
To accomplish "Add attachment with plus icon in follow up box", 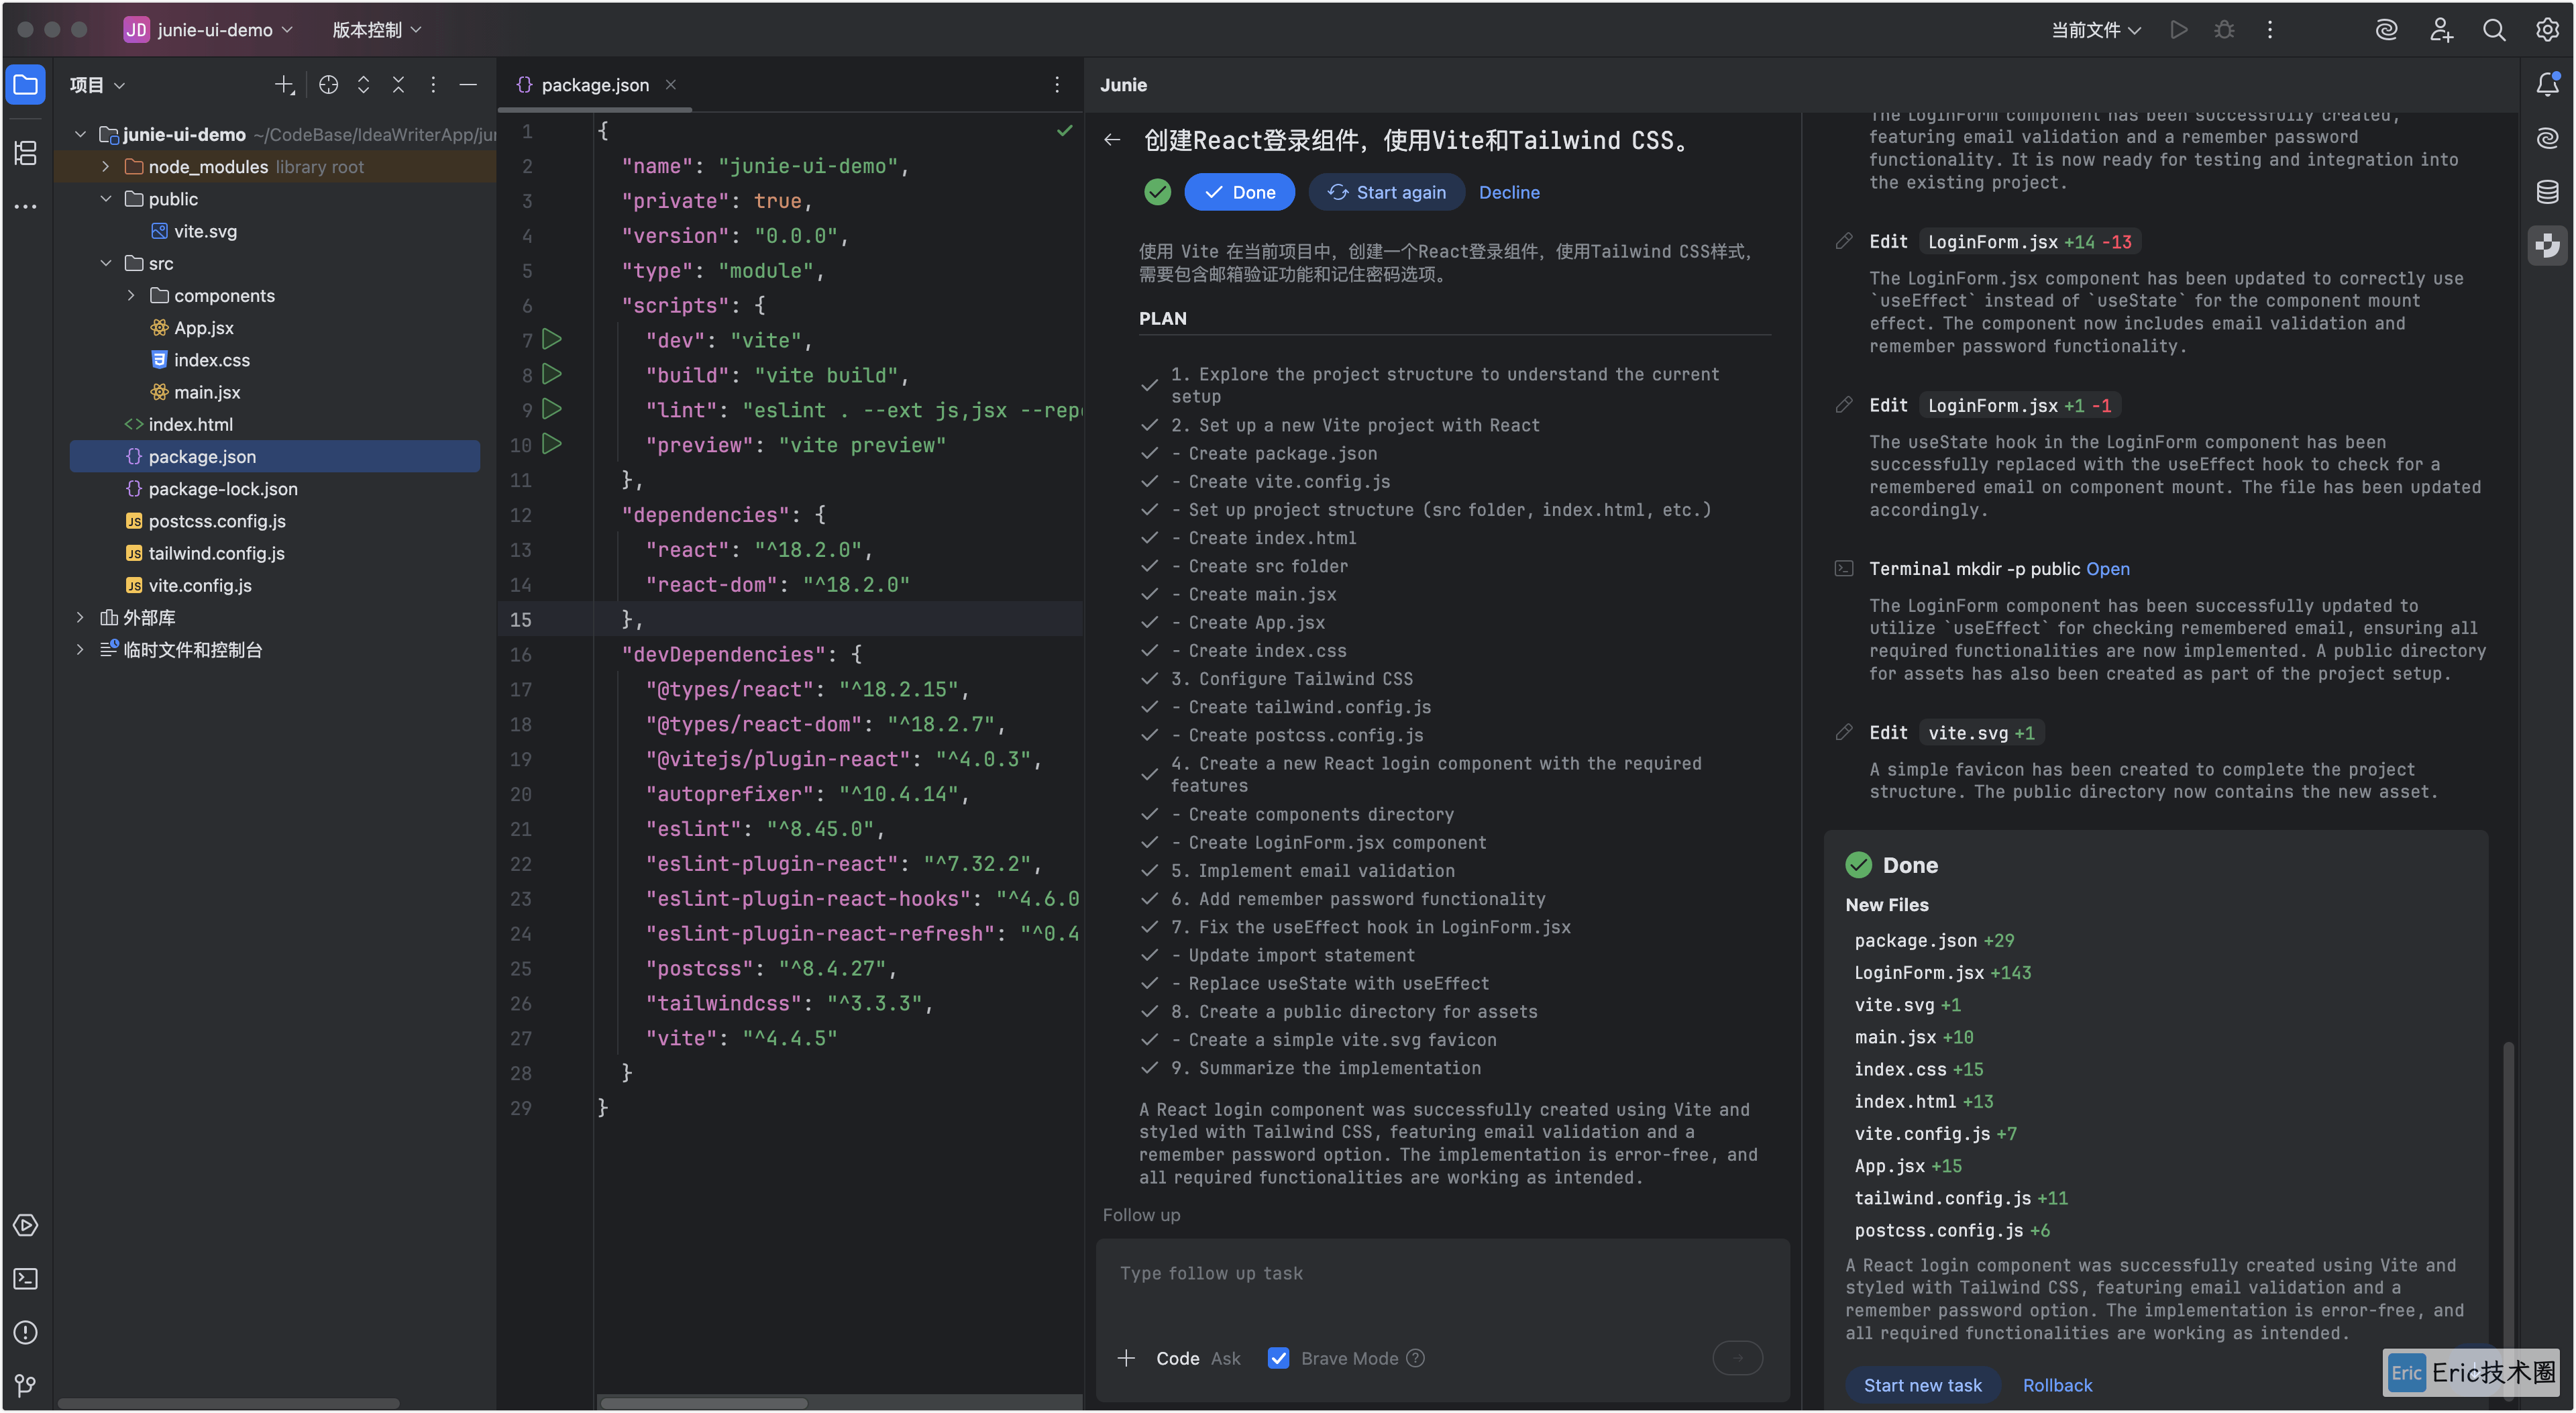I will pos(1126,1358).
